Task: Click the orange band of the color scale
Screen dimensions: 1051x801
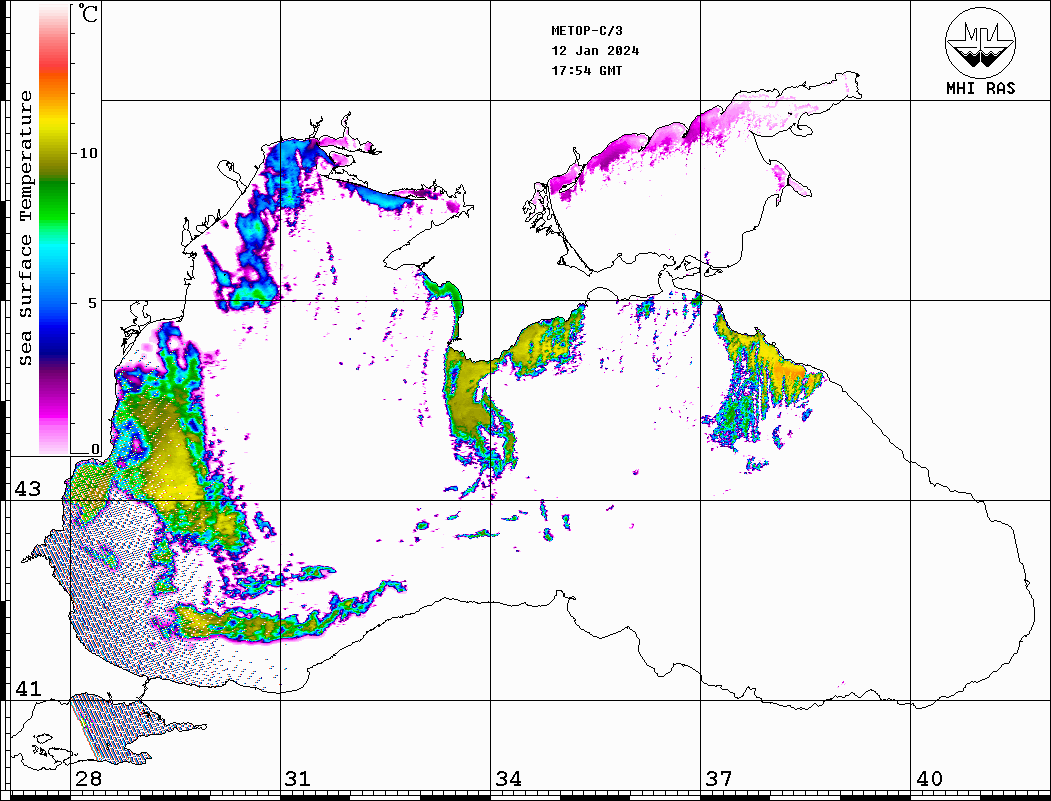Action: pyautogui.click(x=54, y=86)
